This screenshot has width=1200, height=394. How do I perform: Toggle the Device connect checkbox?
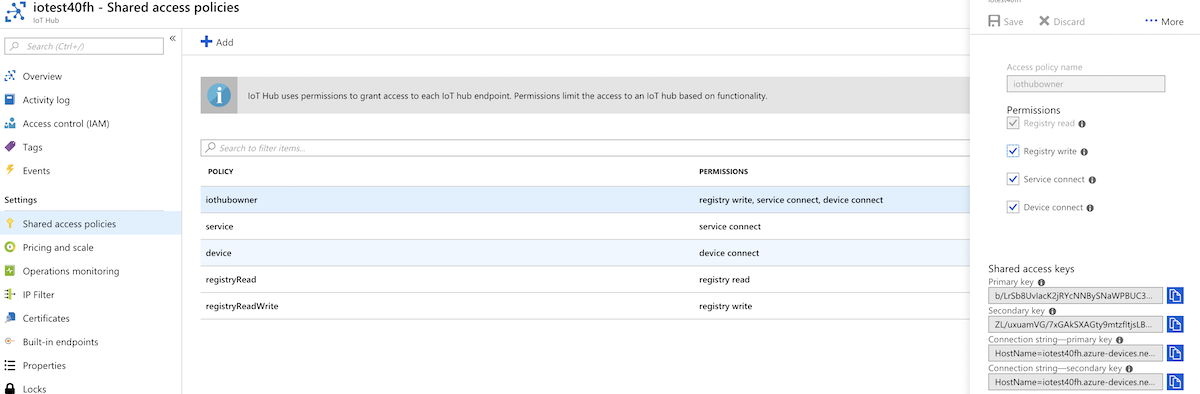click(x=1013, y=207)
